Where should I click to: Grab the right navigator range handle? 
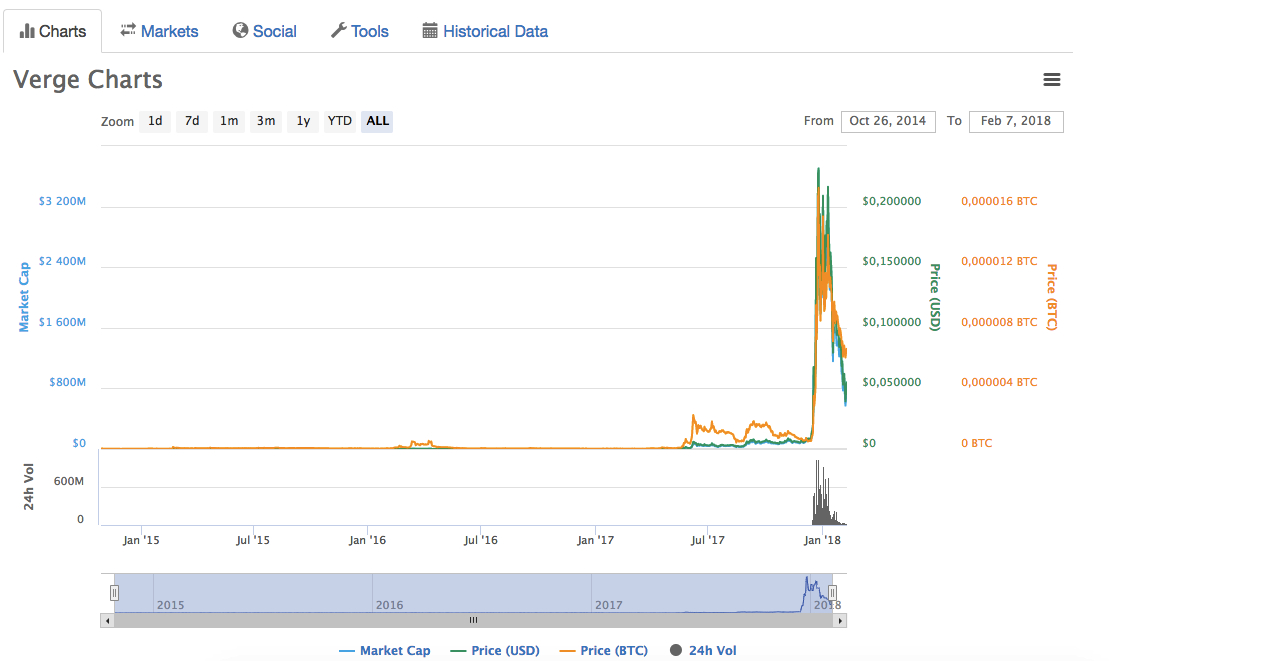(832, 593)
